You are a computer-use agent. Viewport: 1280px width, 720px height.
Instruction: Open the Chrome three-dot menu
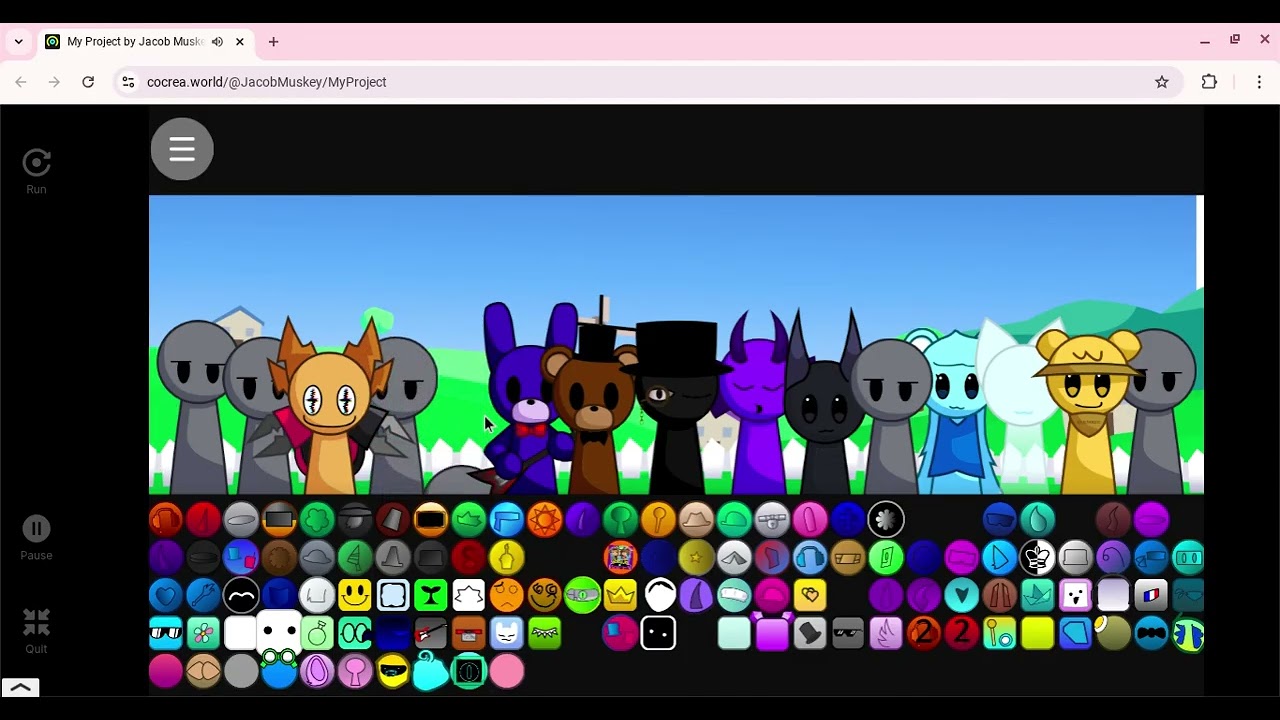point(1259,82)
